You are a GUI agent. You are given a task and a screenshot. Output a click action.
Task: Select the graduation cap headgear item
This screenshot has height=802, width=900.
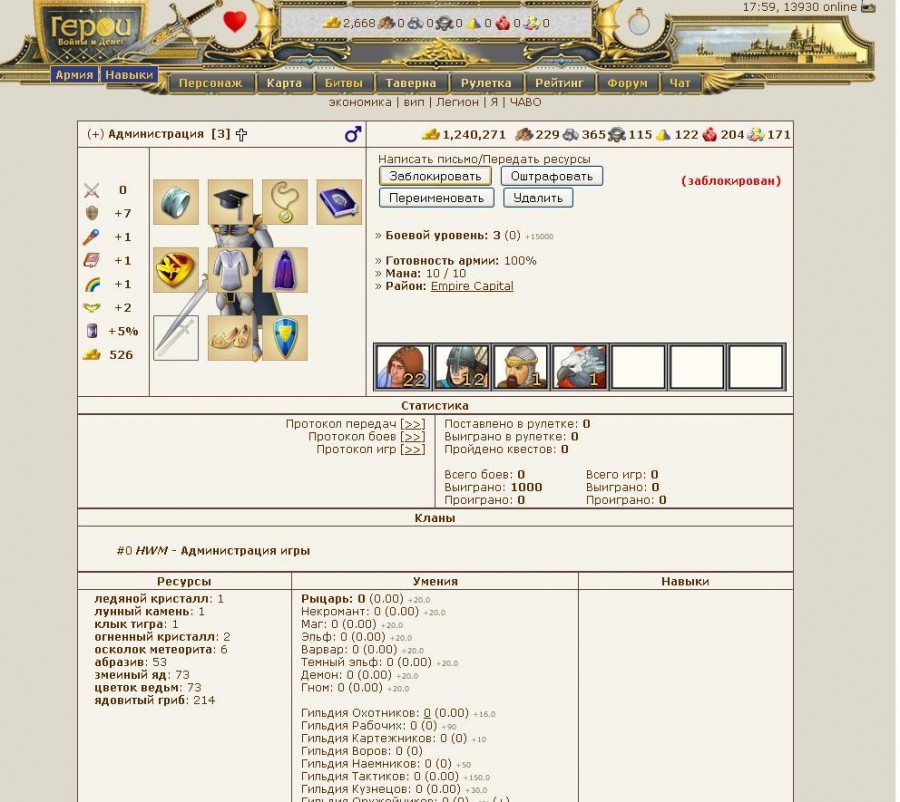click(x=230, y=202)
